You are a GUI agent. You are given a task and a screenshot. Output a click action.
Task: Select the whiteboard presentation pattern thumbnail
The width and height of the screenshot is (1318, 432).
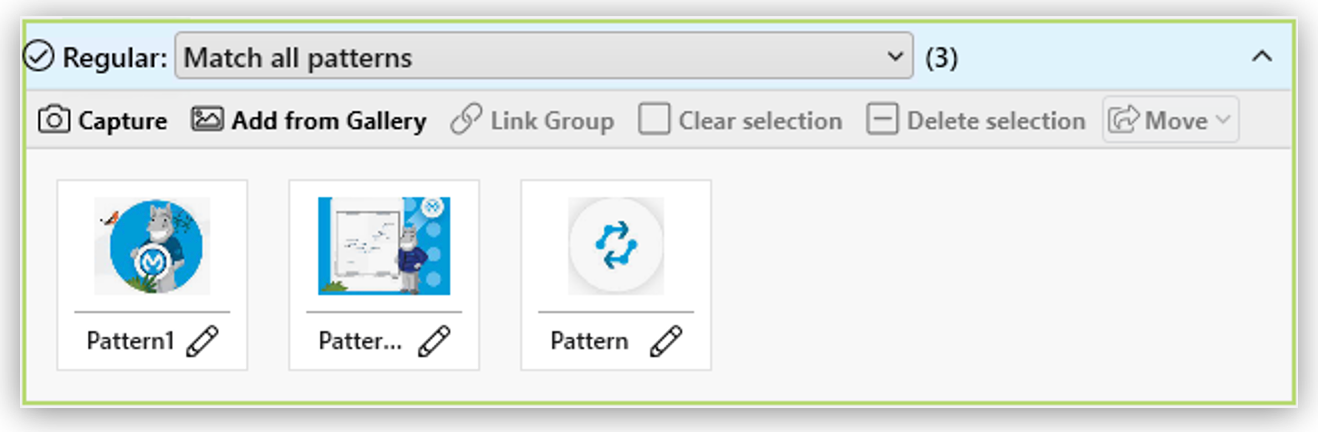click(x=384, y=246)
